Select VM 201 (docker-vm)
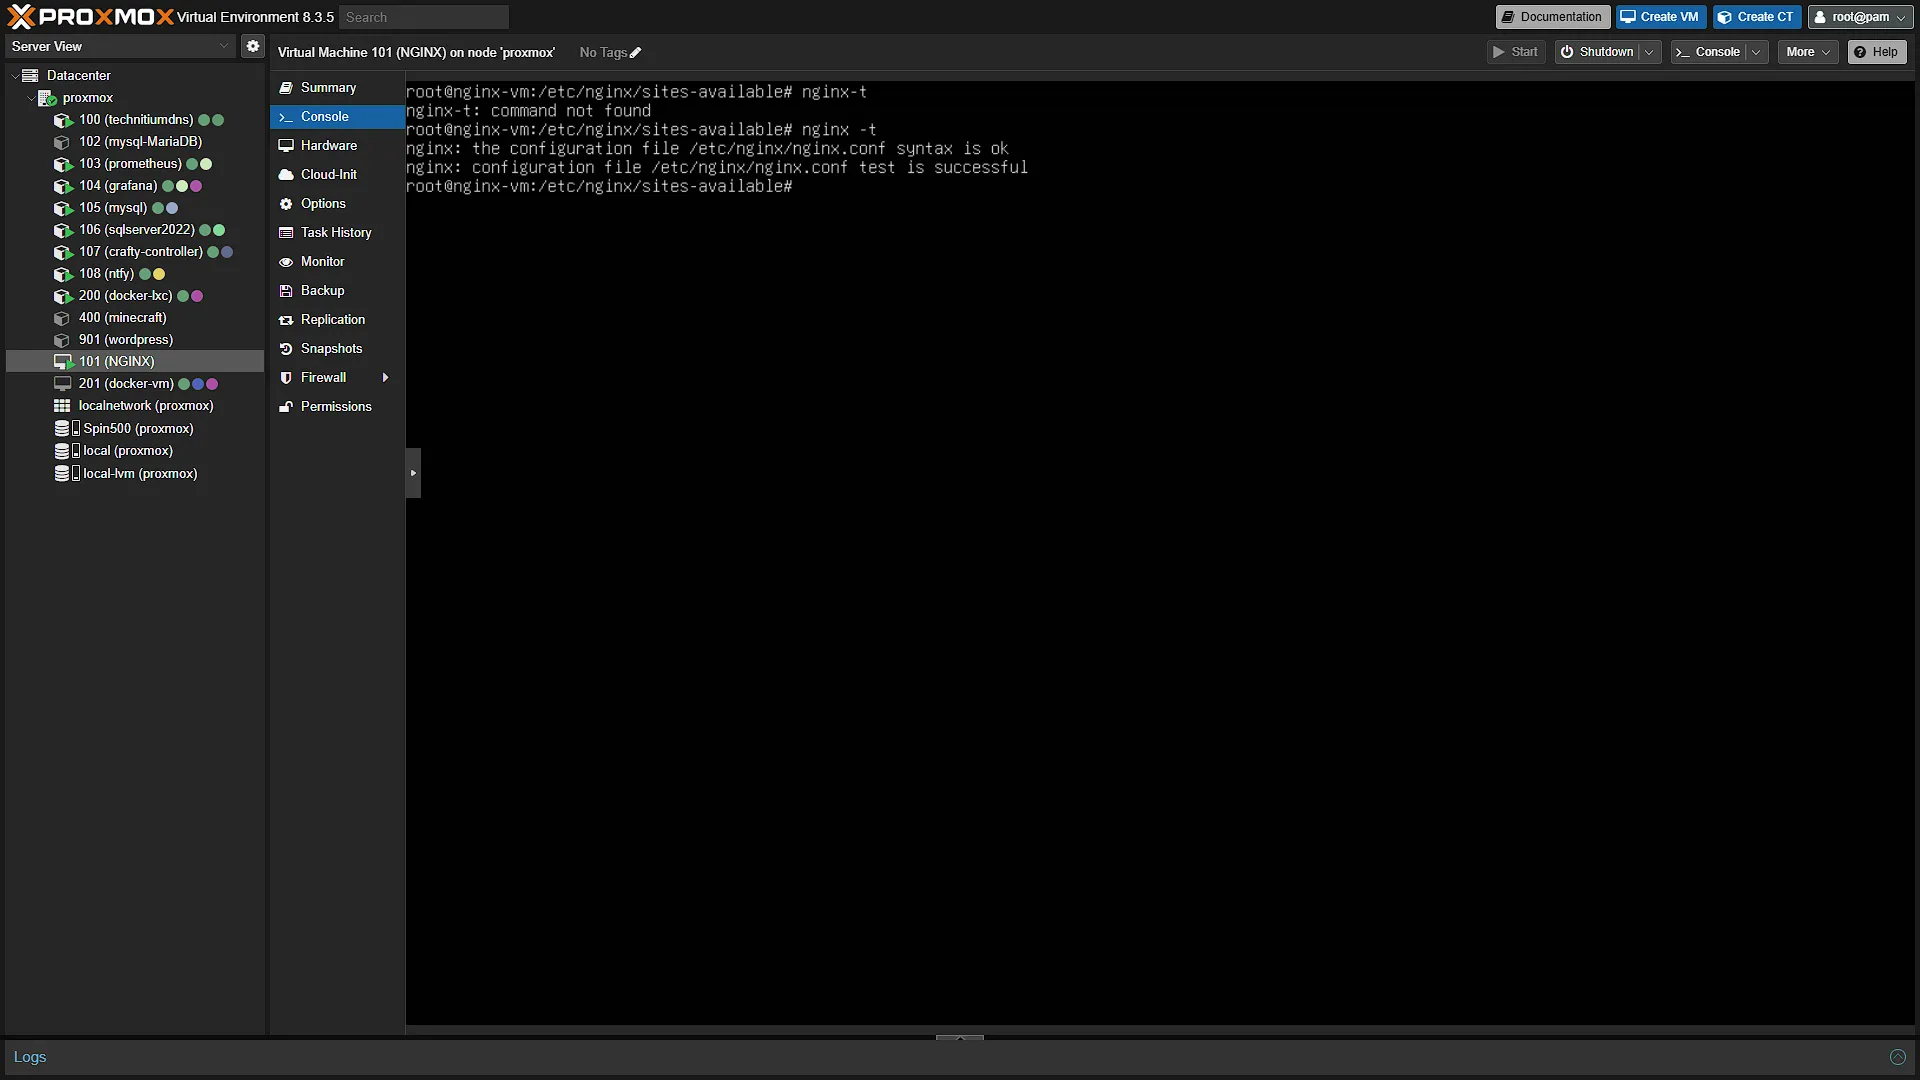 pyautogui.click(x=135, y=384)
